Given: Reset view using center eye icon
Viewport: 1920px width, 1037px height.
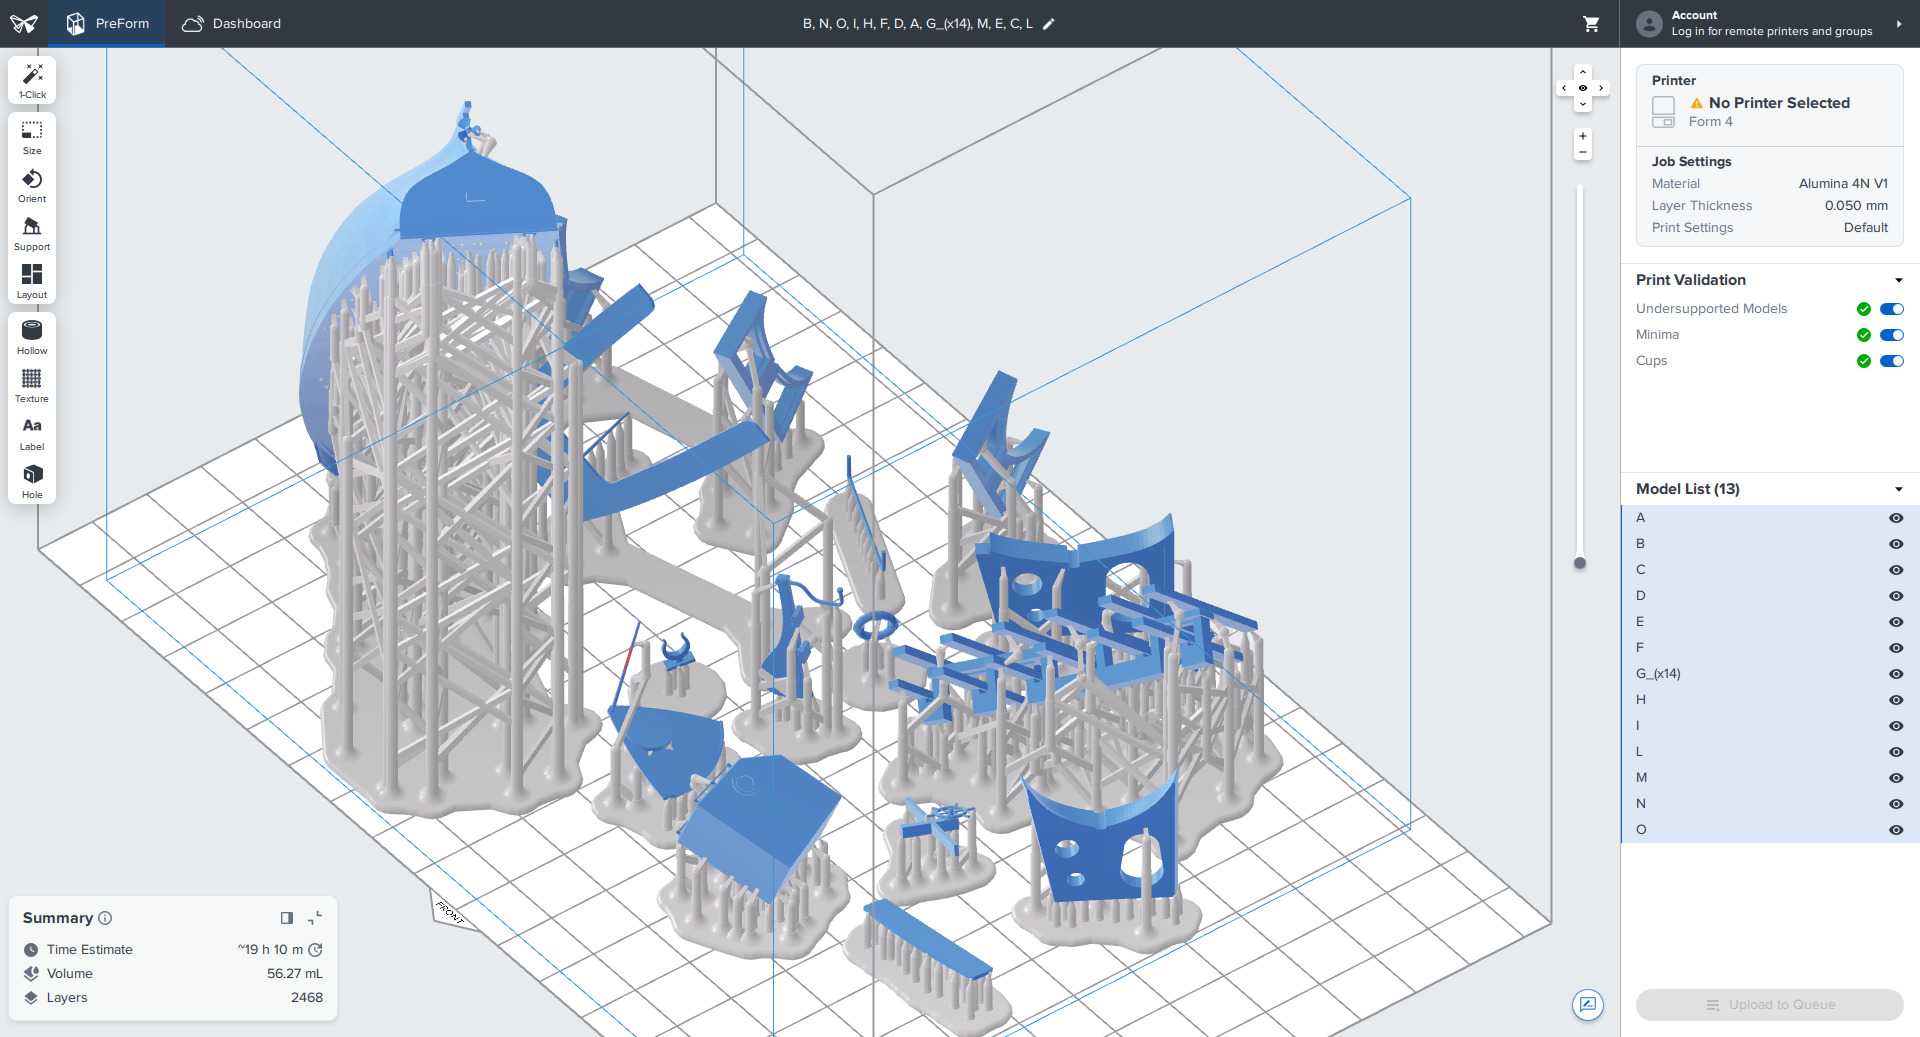Looking at the screenshot, I should pos(1583,88).
